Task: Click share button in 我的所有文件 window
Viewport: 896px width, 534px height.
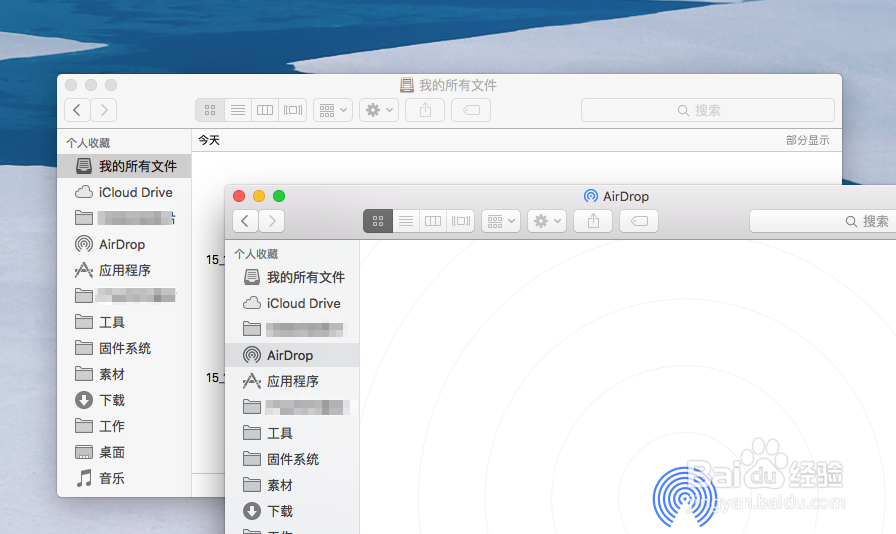Action: pyautogui.click(x=425, y=110)
